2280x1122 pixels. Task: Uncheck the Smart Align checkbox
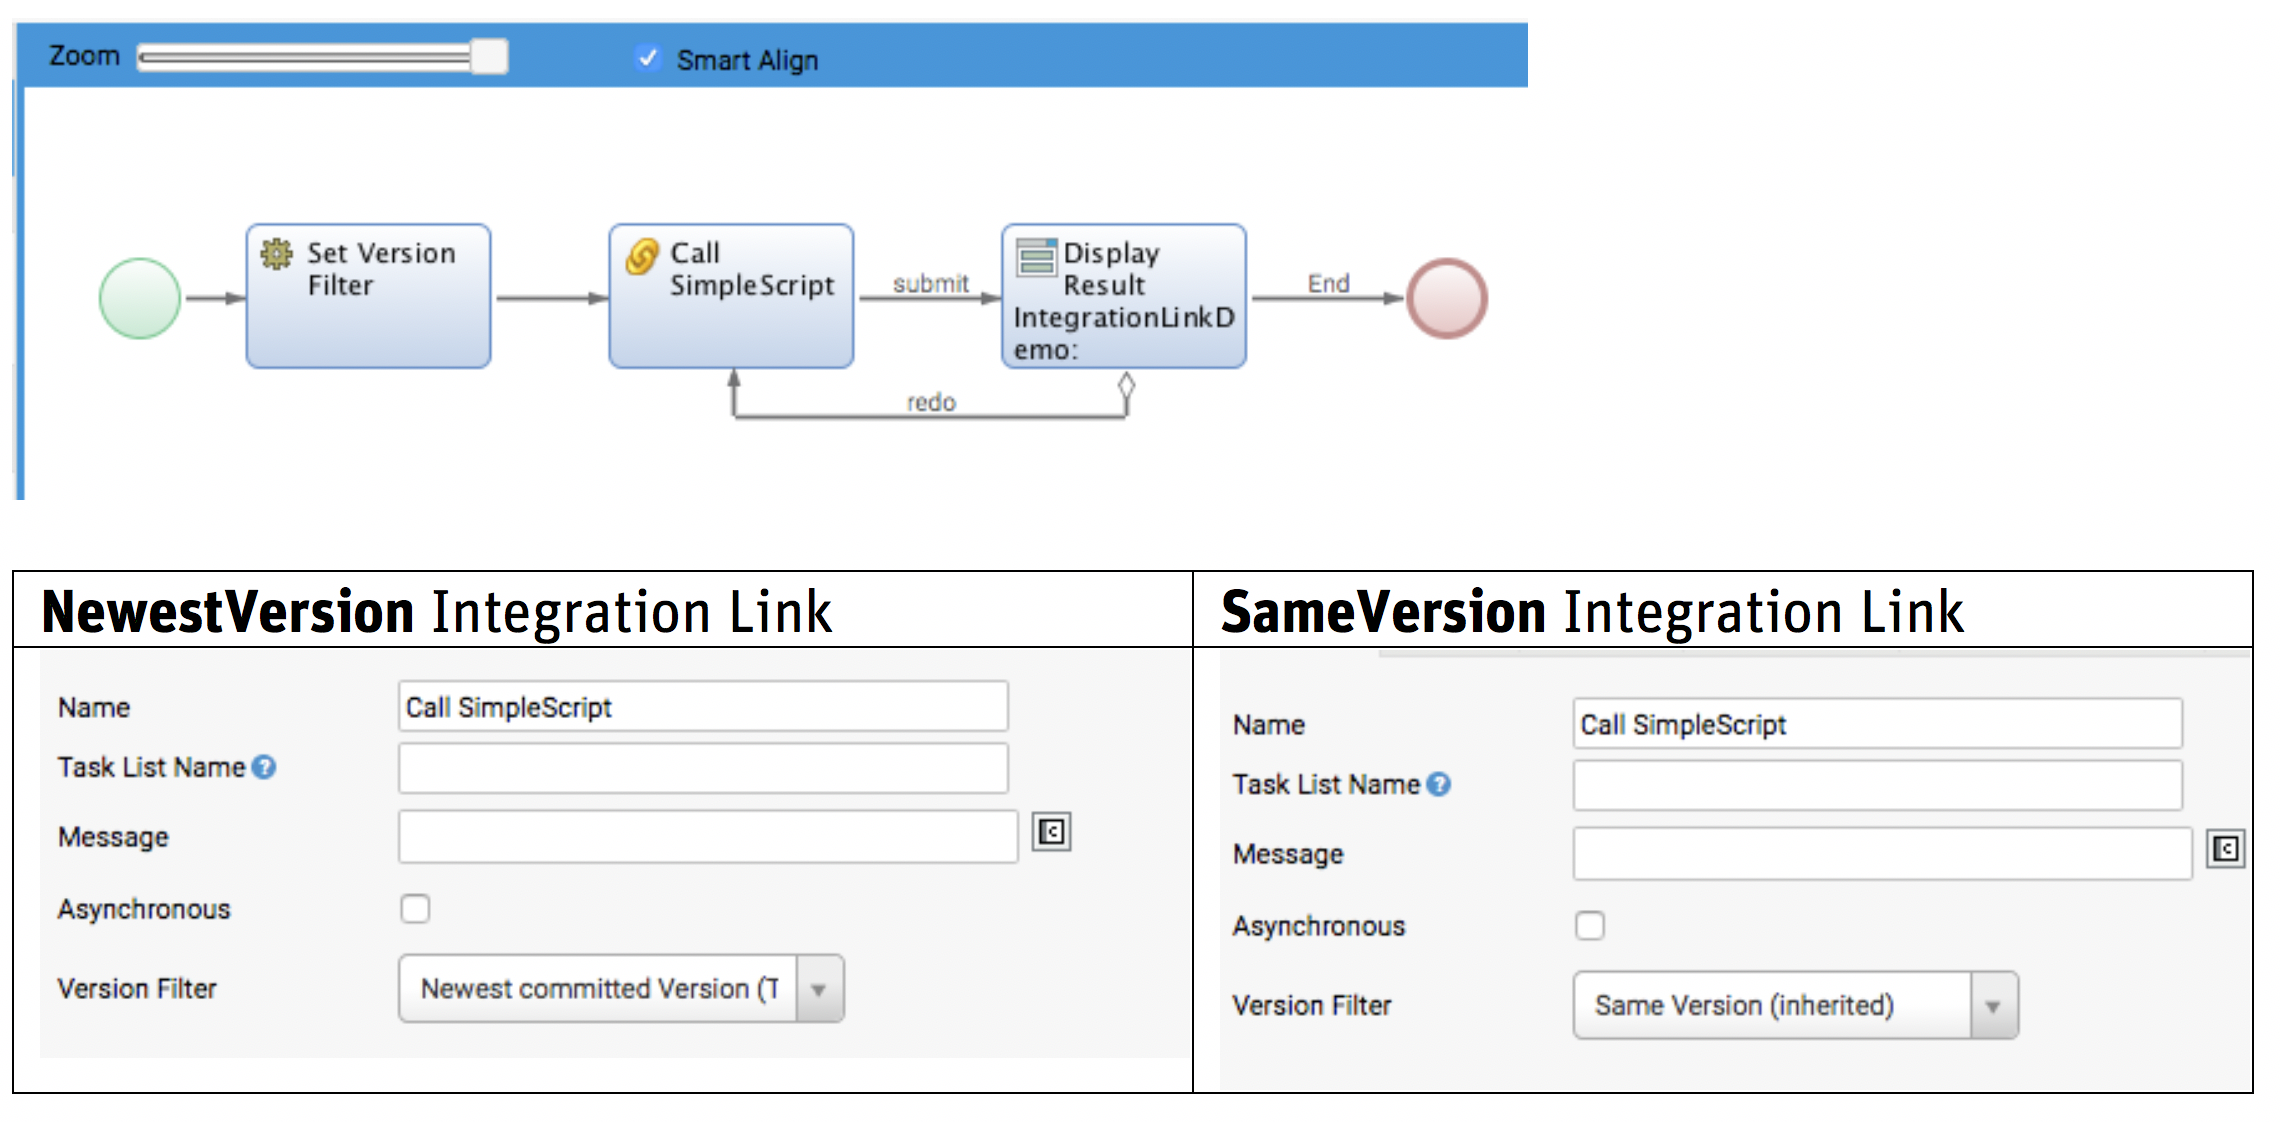(649, 58)
